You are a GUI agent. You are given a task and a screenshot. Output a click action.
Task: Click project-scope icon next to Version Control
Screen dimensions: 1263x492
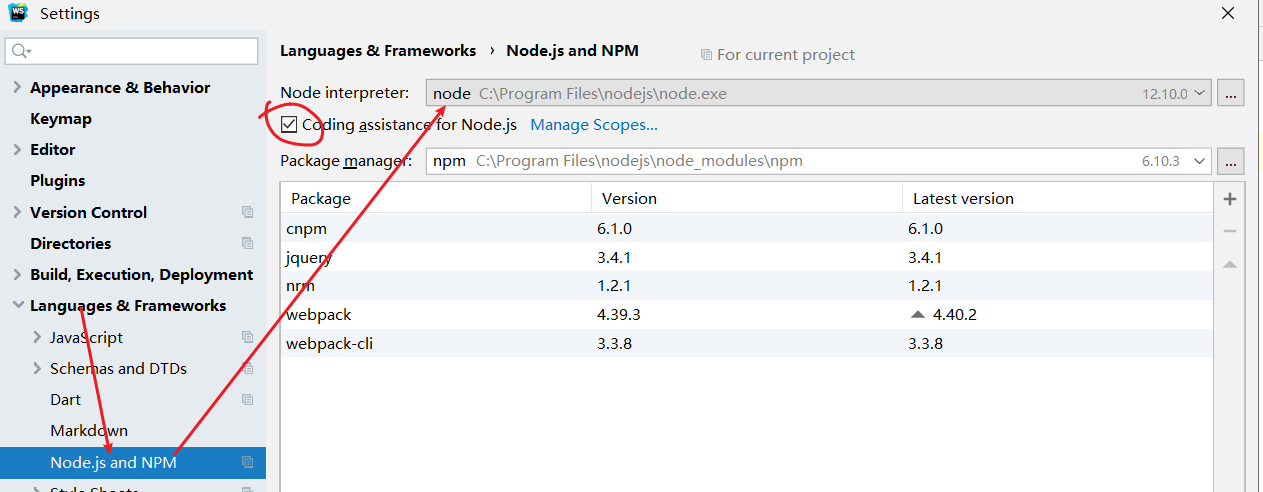[247, 212]
